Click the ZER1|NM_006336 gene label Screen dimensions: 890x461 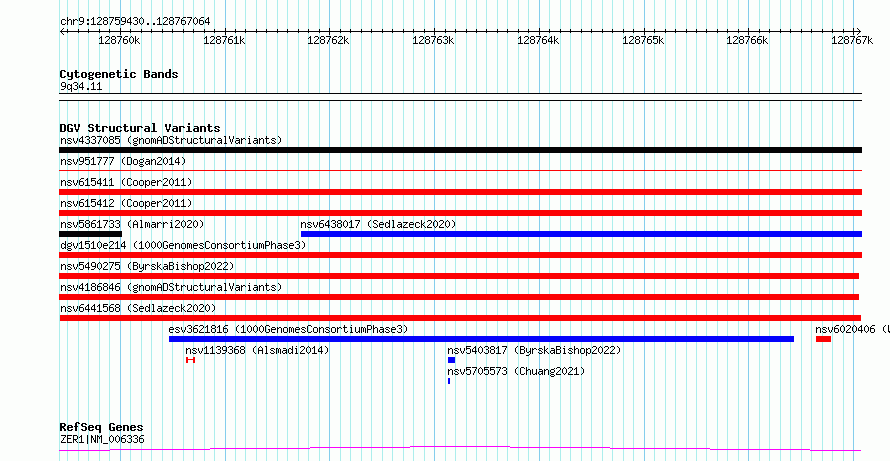pyautogui.click(x=102, y=439)
